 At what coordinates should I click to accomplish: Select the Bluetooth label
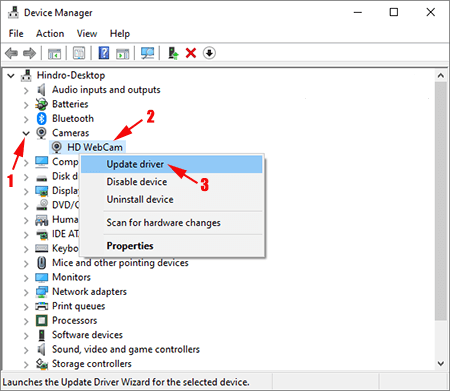[73, 119]
